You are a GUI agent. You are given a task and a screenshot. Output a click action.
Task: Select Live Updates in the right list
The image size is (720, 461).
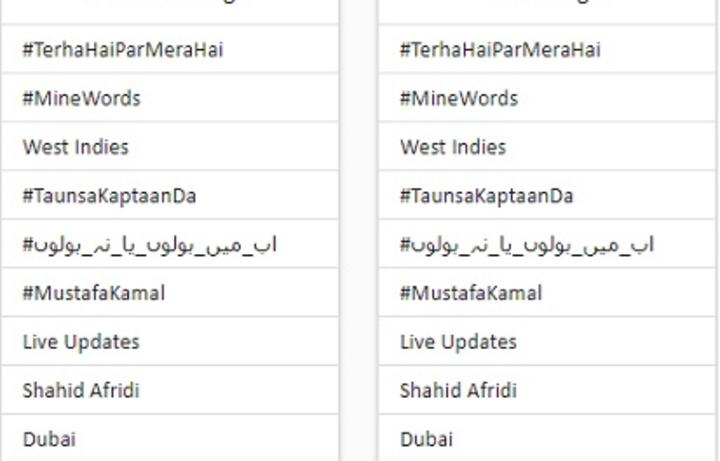pyautogui.click(x=458, y=342)
